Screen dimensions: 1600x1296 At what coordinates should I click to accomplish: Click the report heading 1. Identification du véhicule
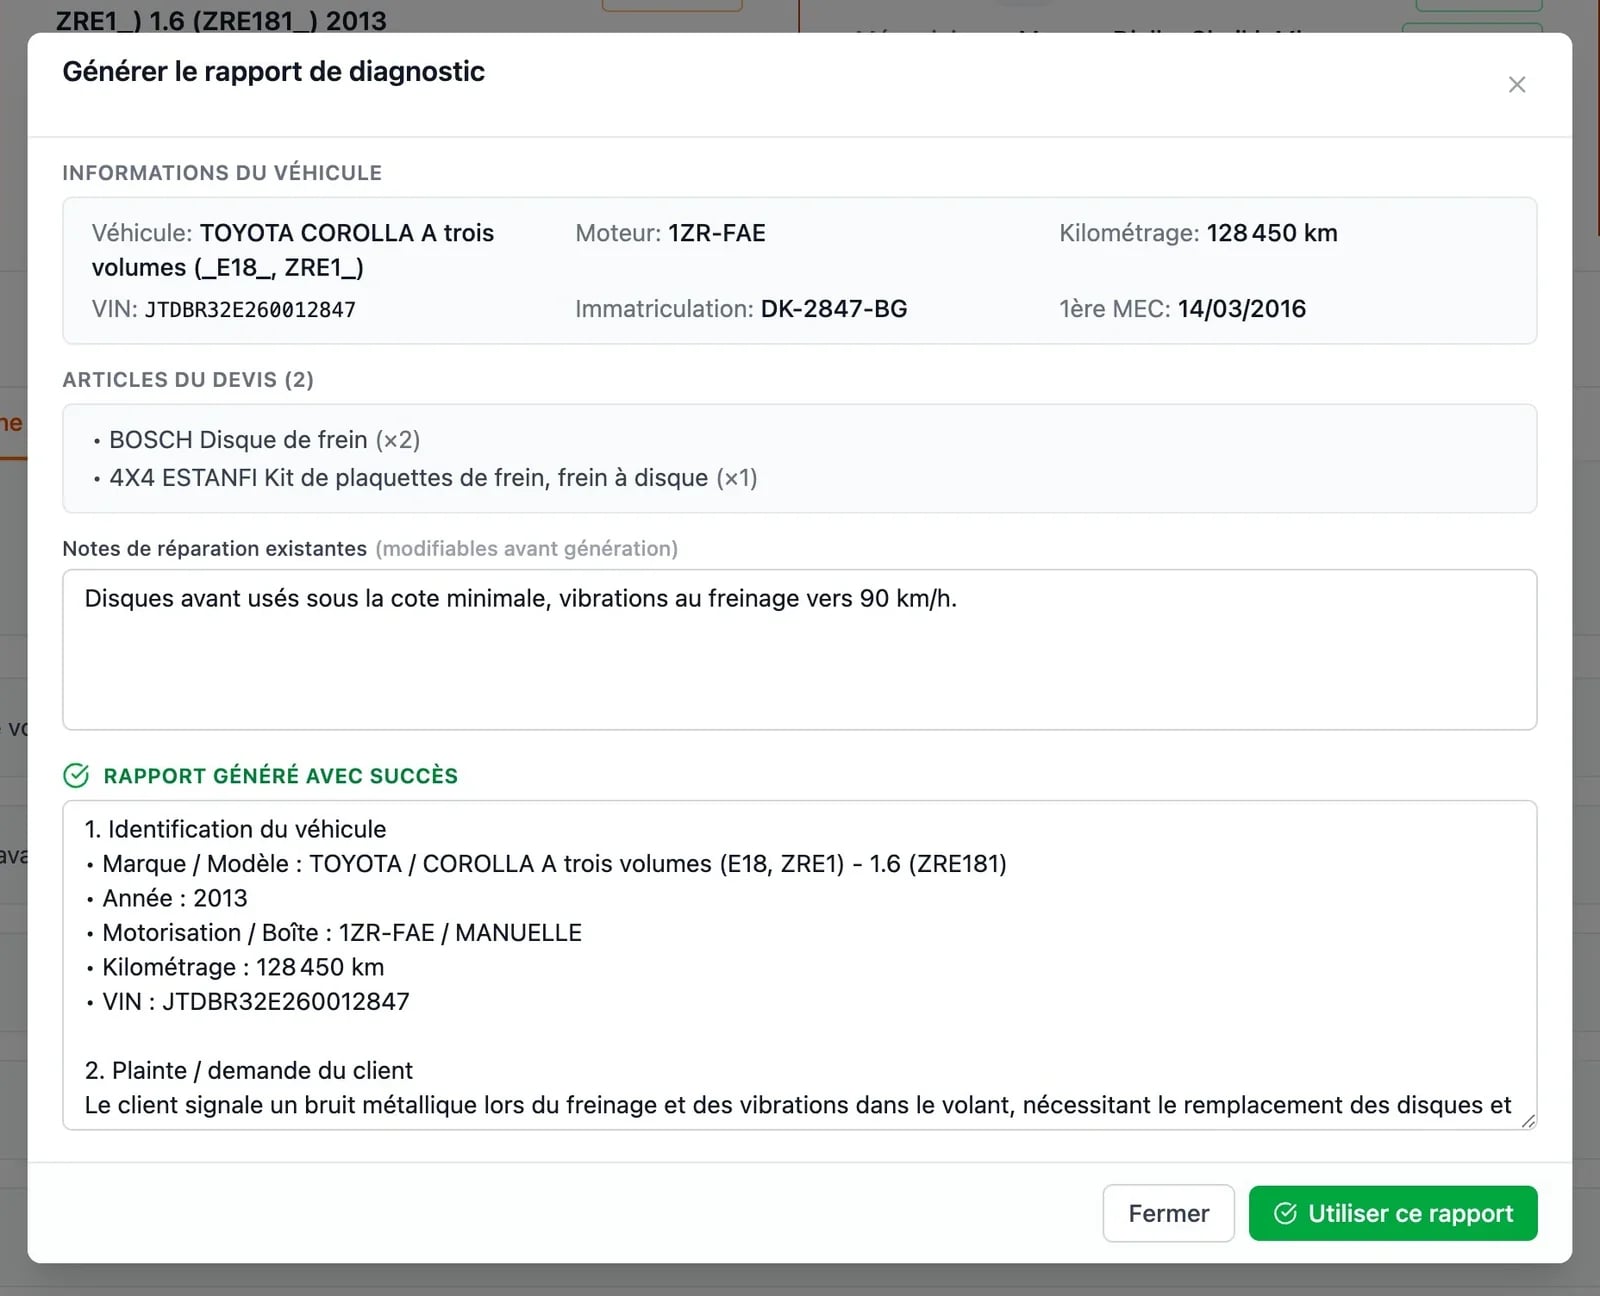tap(235, 830)
